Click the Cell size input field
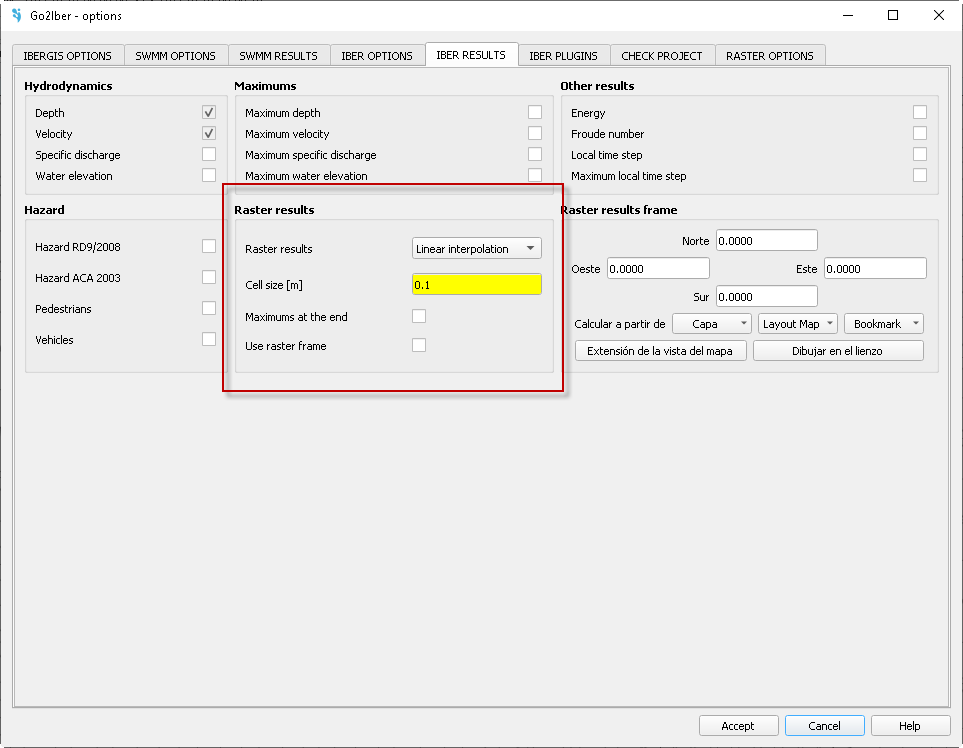 point(477,284)
